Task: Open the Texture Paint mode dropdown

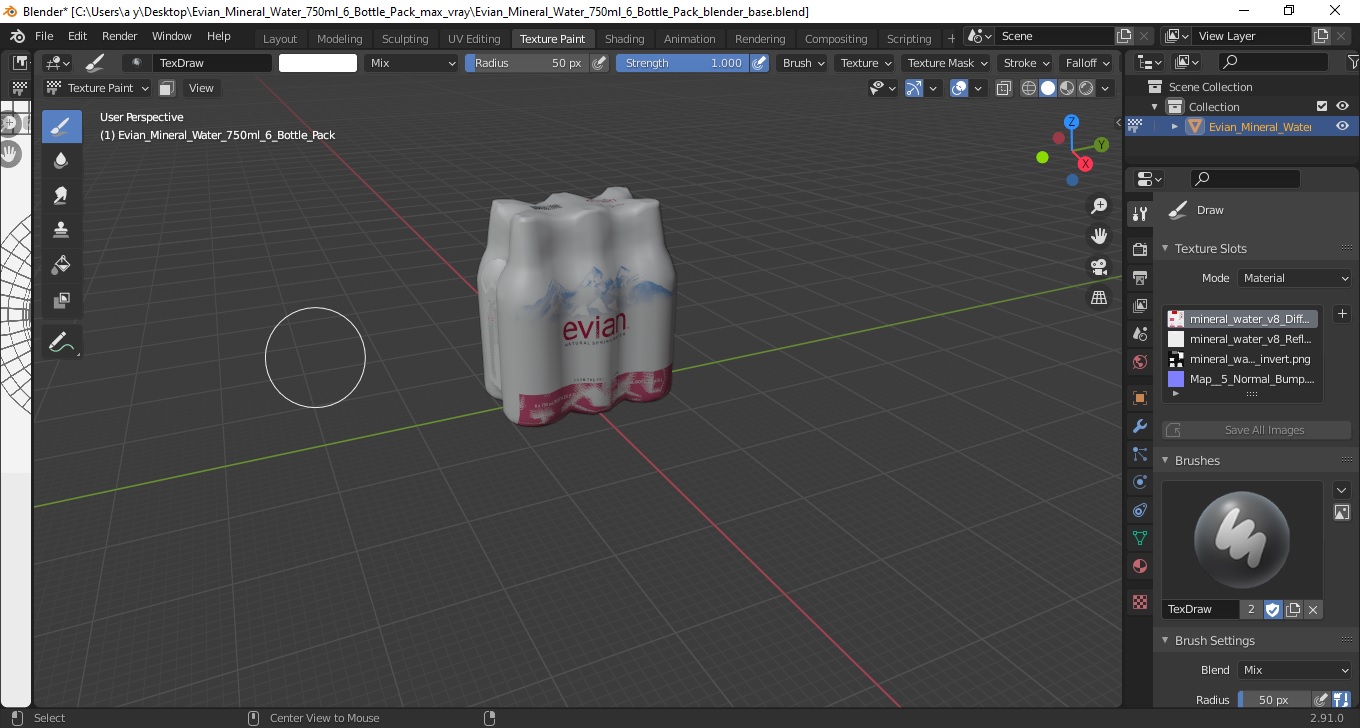Action: pyautogui.click(x=99, y=88)
